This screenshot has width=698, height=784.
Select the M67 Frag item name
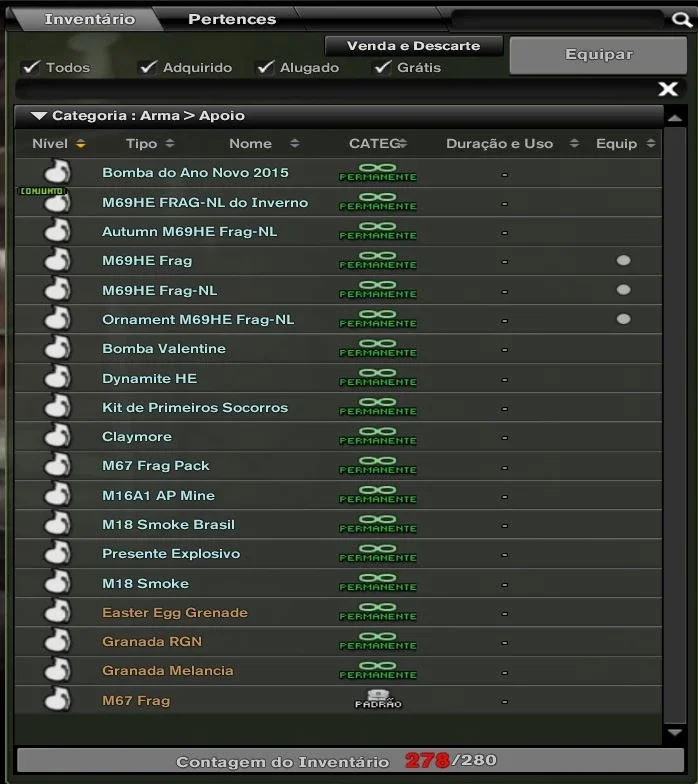(x=136, y=700)
